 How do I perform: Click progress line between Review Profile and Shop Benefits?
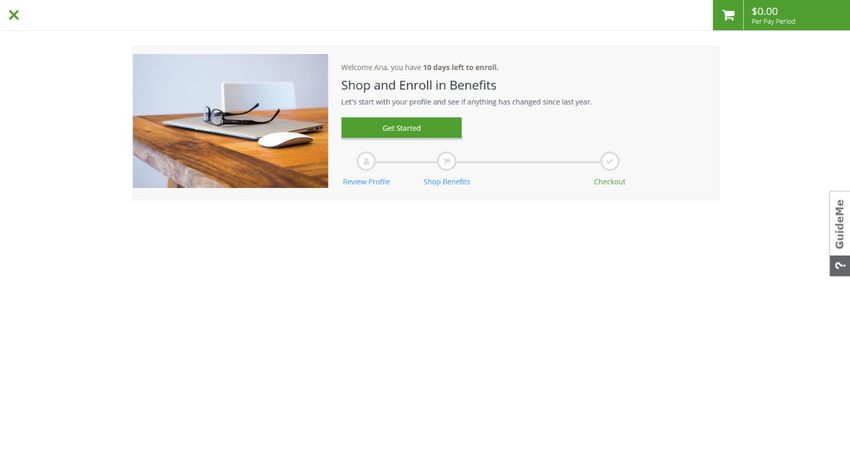[x=407, y=162]
